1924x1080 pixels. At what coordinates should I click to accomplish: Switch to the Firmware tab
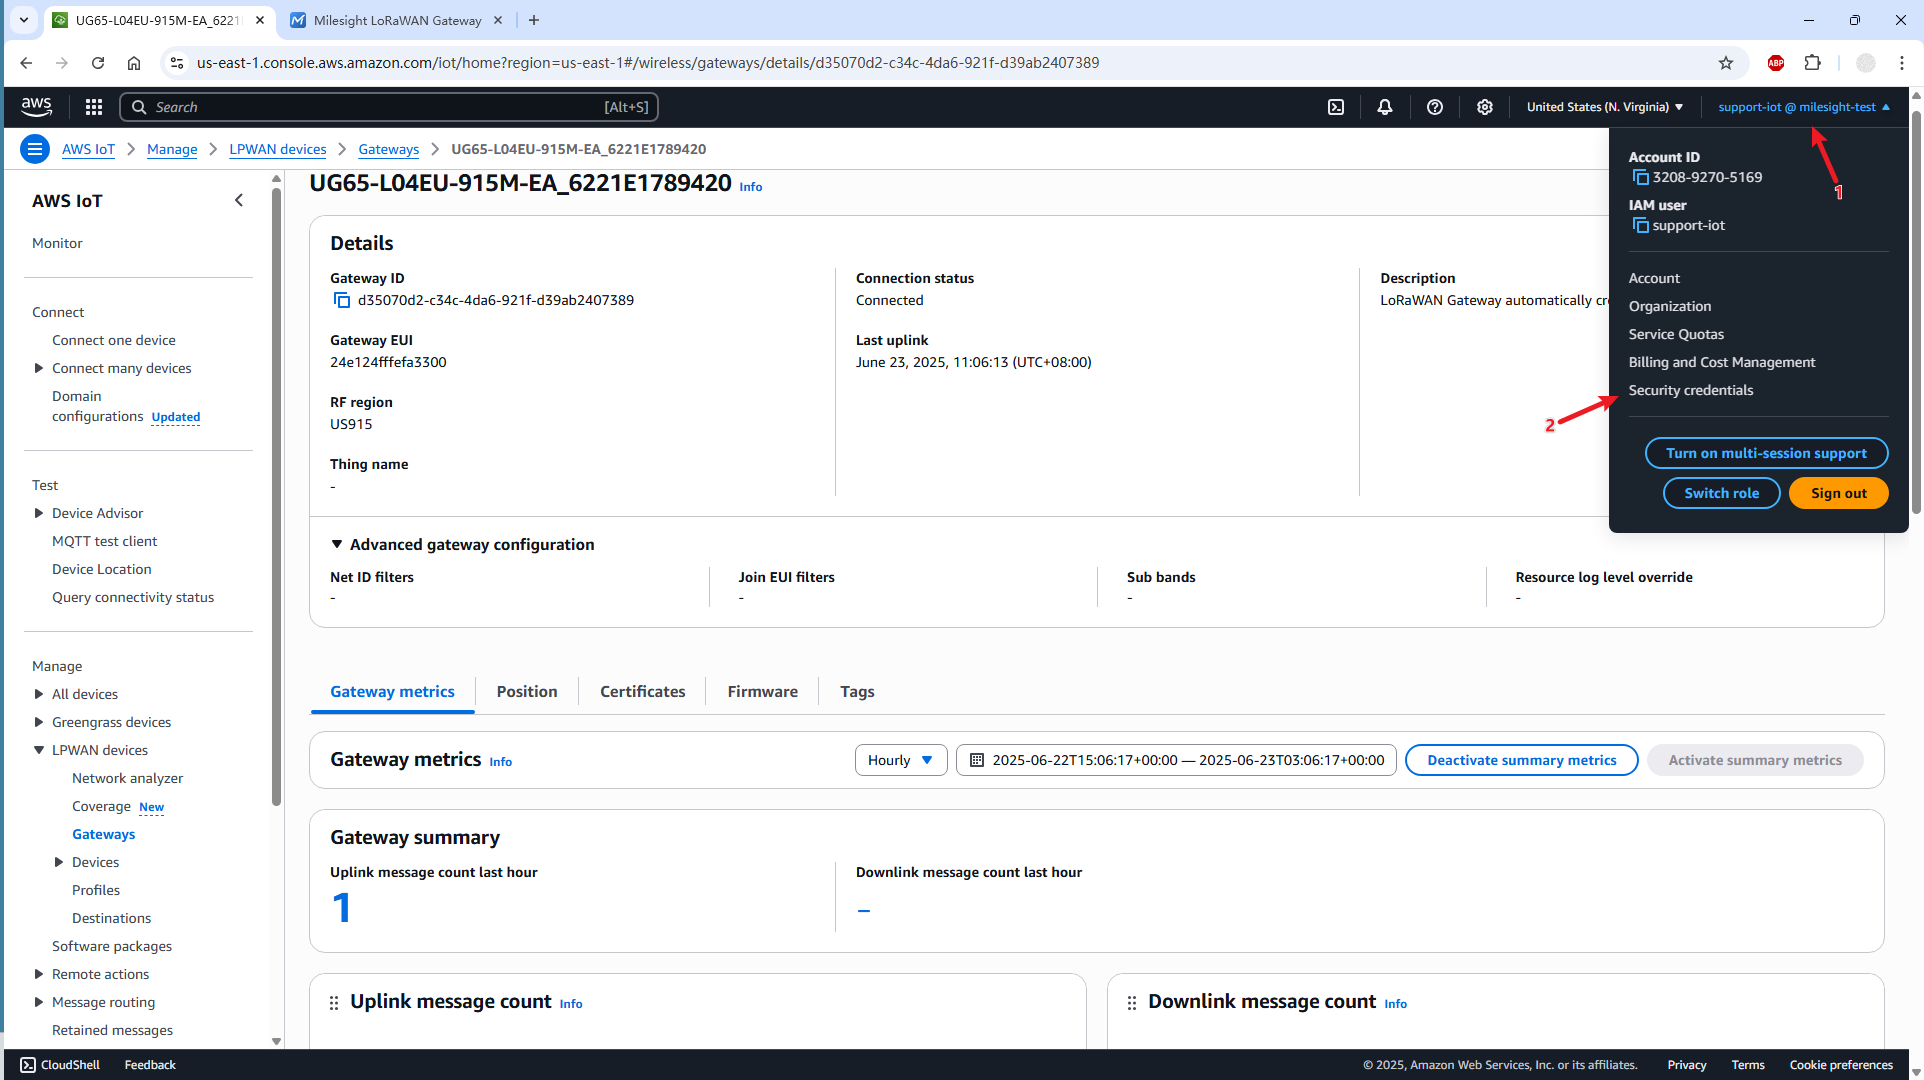(762, 691)
